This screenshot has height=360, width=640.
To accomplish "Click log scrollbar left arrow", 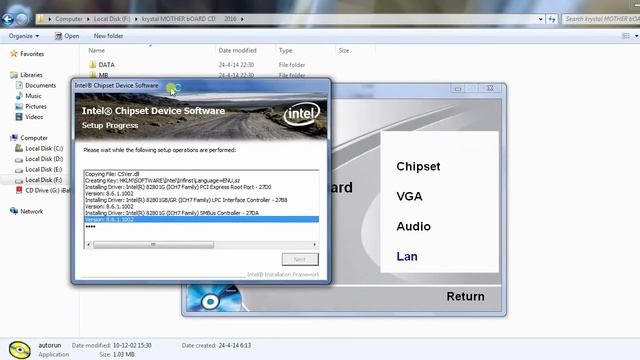I will tap(89, 244).
